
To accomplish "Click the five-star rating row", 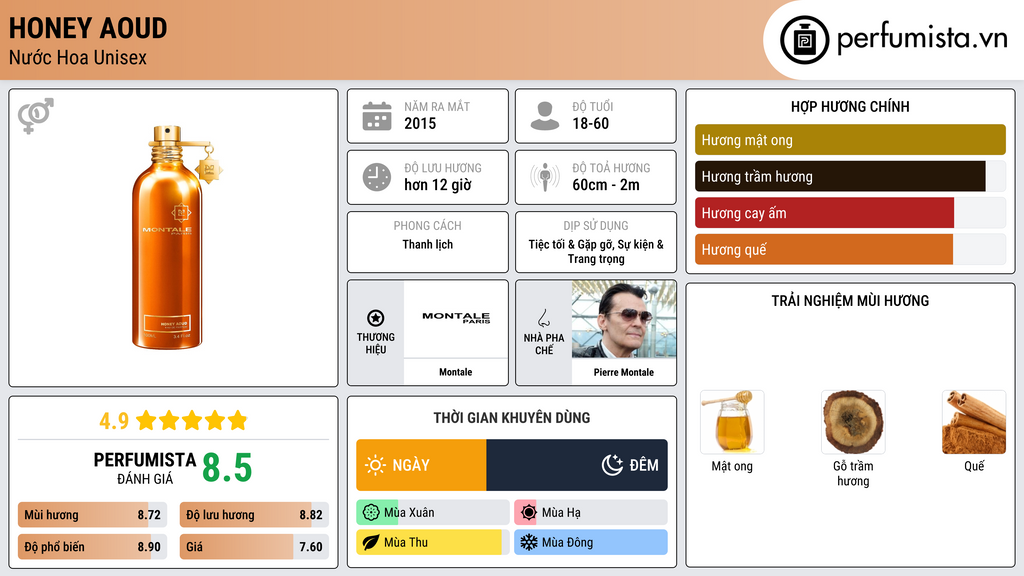I will pyautogui.click(x=191, y=420).
